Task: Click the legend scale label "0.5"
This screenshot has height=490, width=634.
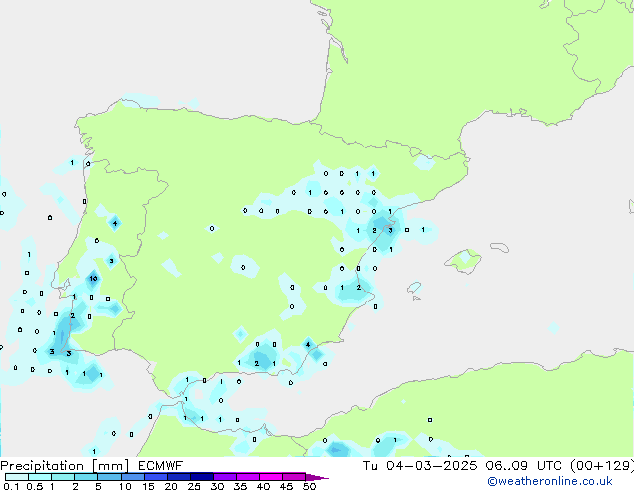Action: [34, 486]
